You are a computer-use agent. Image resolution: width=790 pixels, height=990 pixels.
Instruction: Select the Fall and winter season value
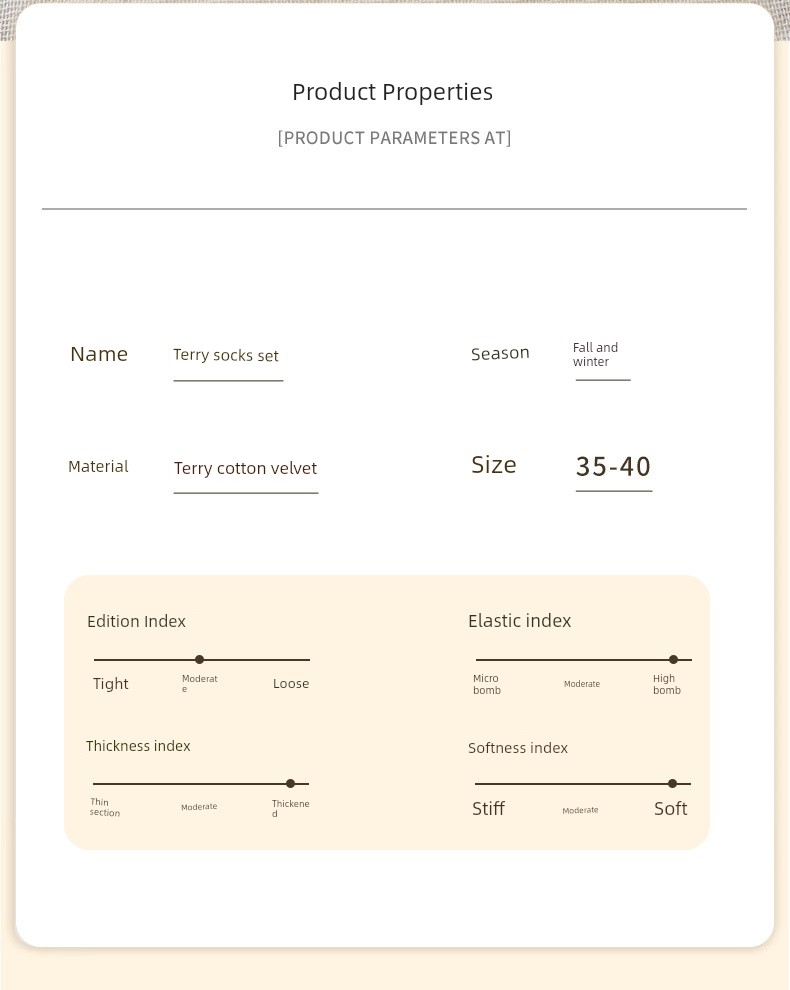(595, 354)
